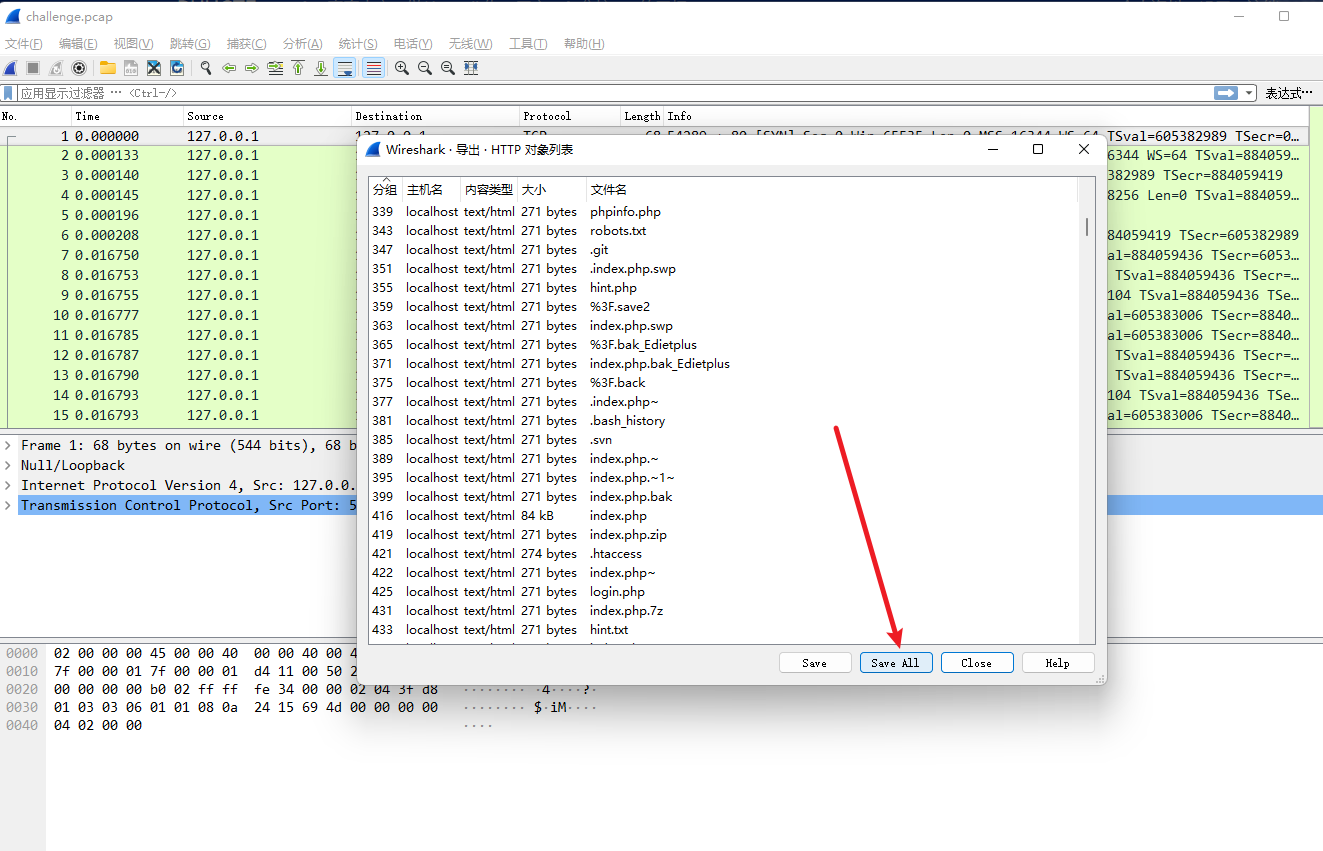Expand Frame 1 details tree row
The width and height of the screenshot is (1323, 851).
[x=9, y=445]
